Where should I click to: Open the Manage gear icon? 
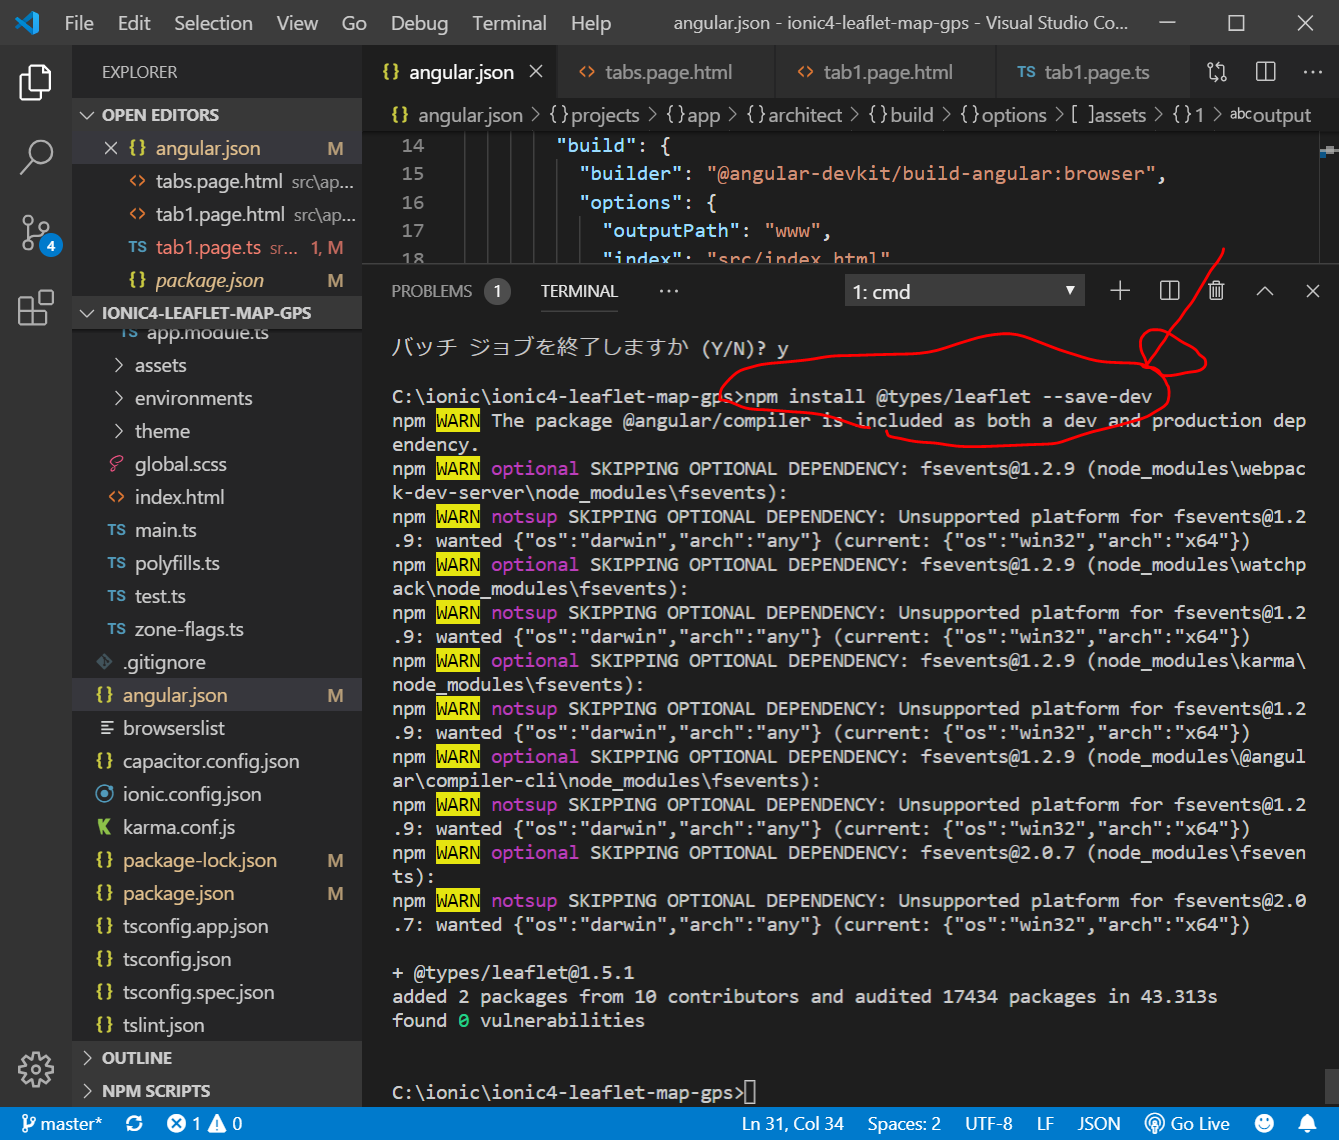coord(36,1069)
